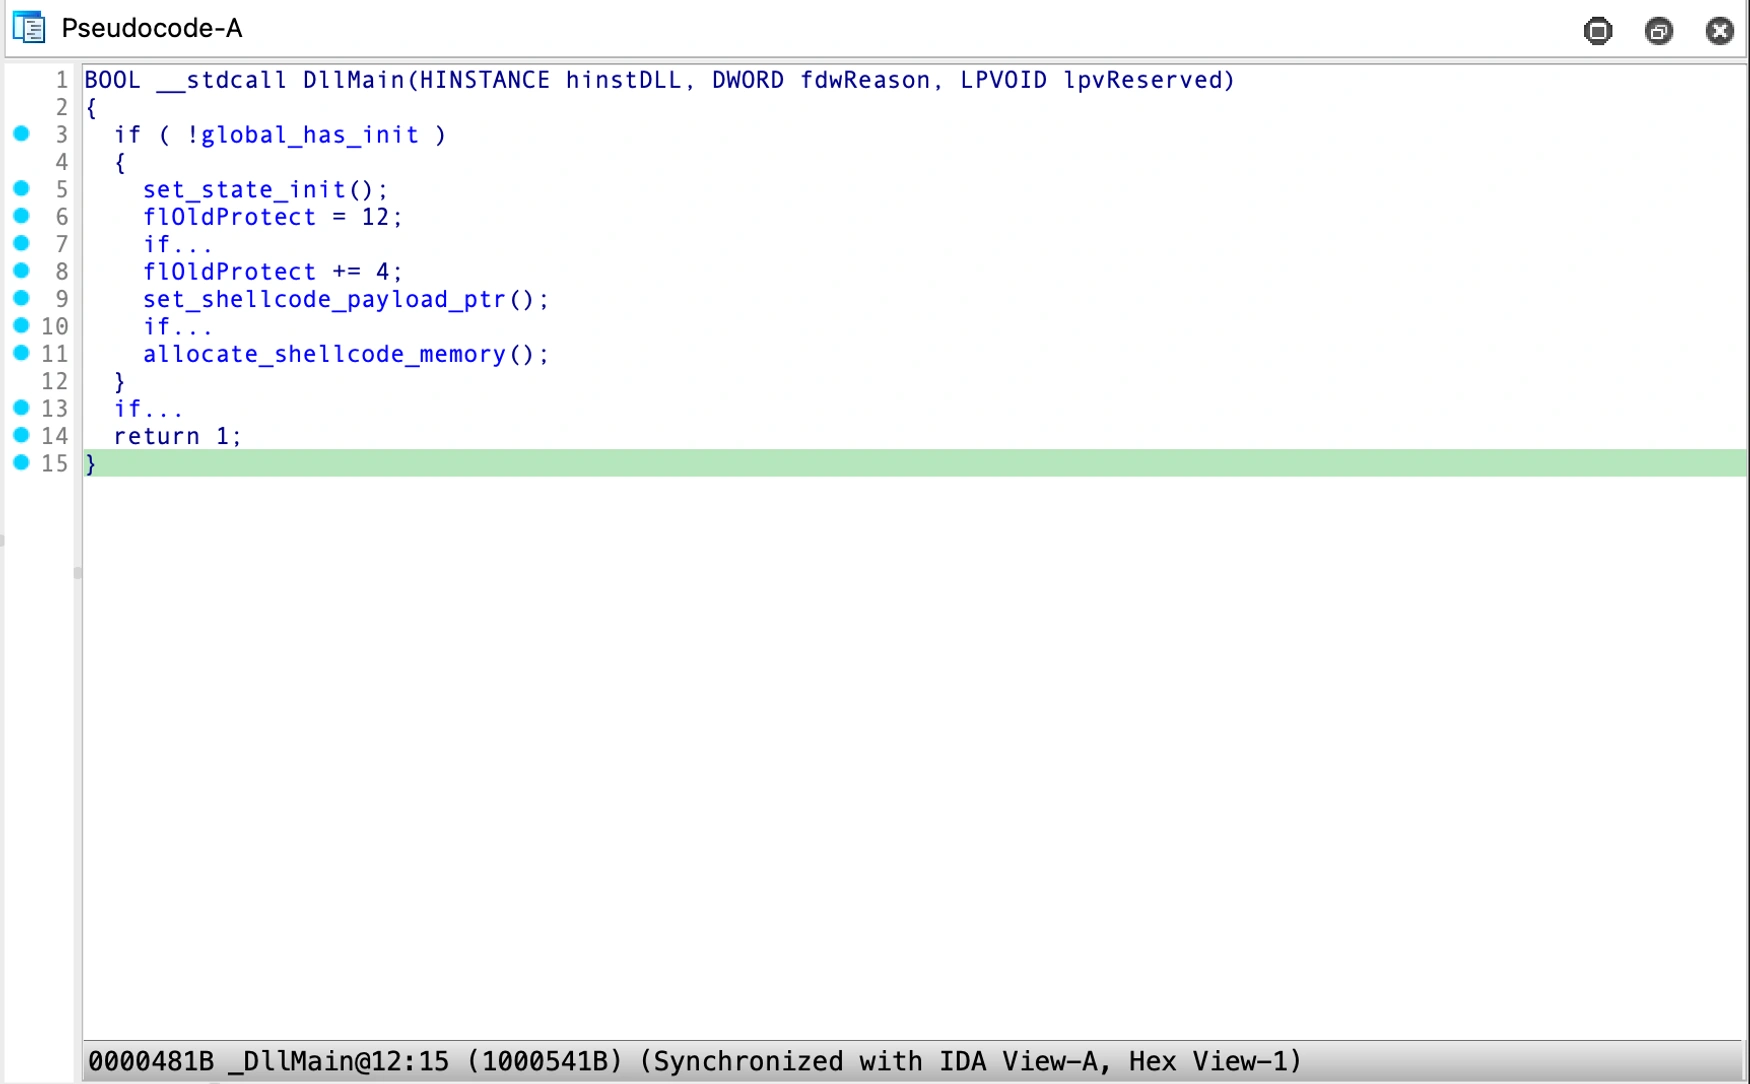Maximize the Pseudocode-A view via the square icon
Screen dimensions: 1750x1084
point(1597,31)
